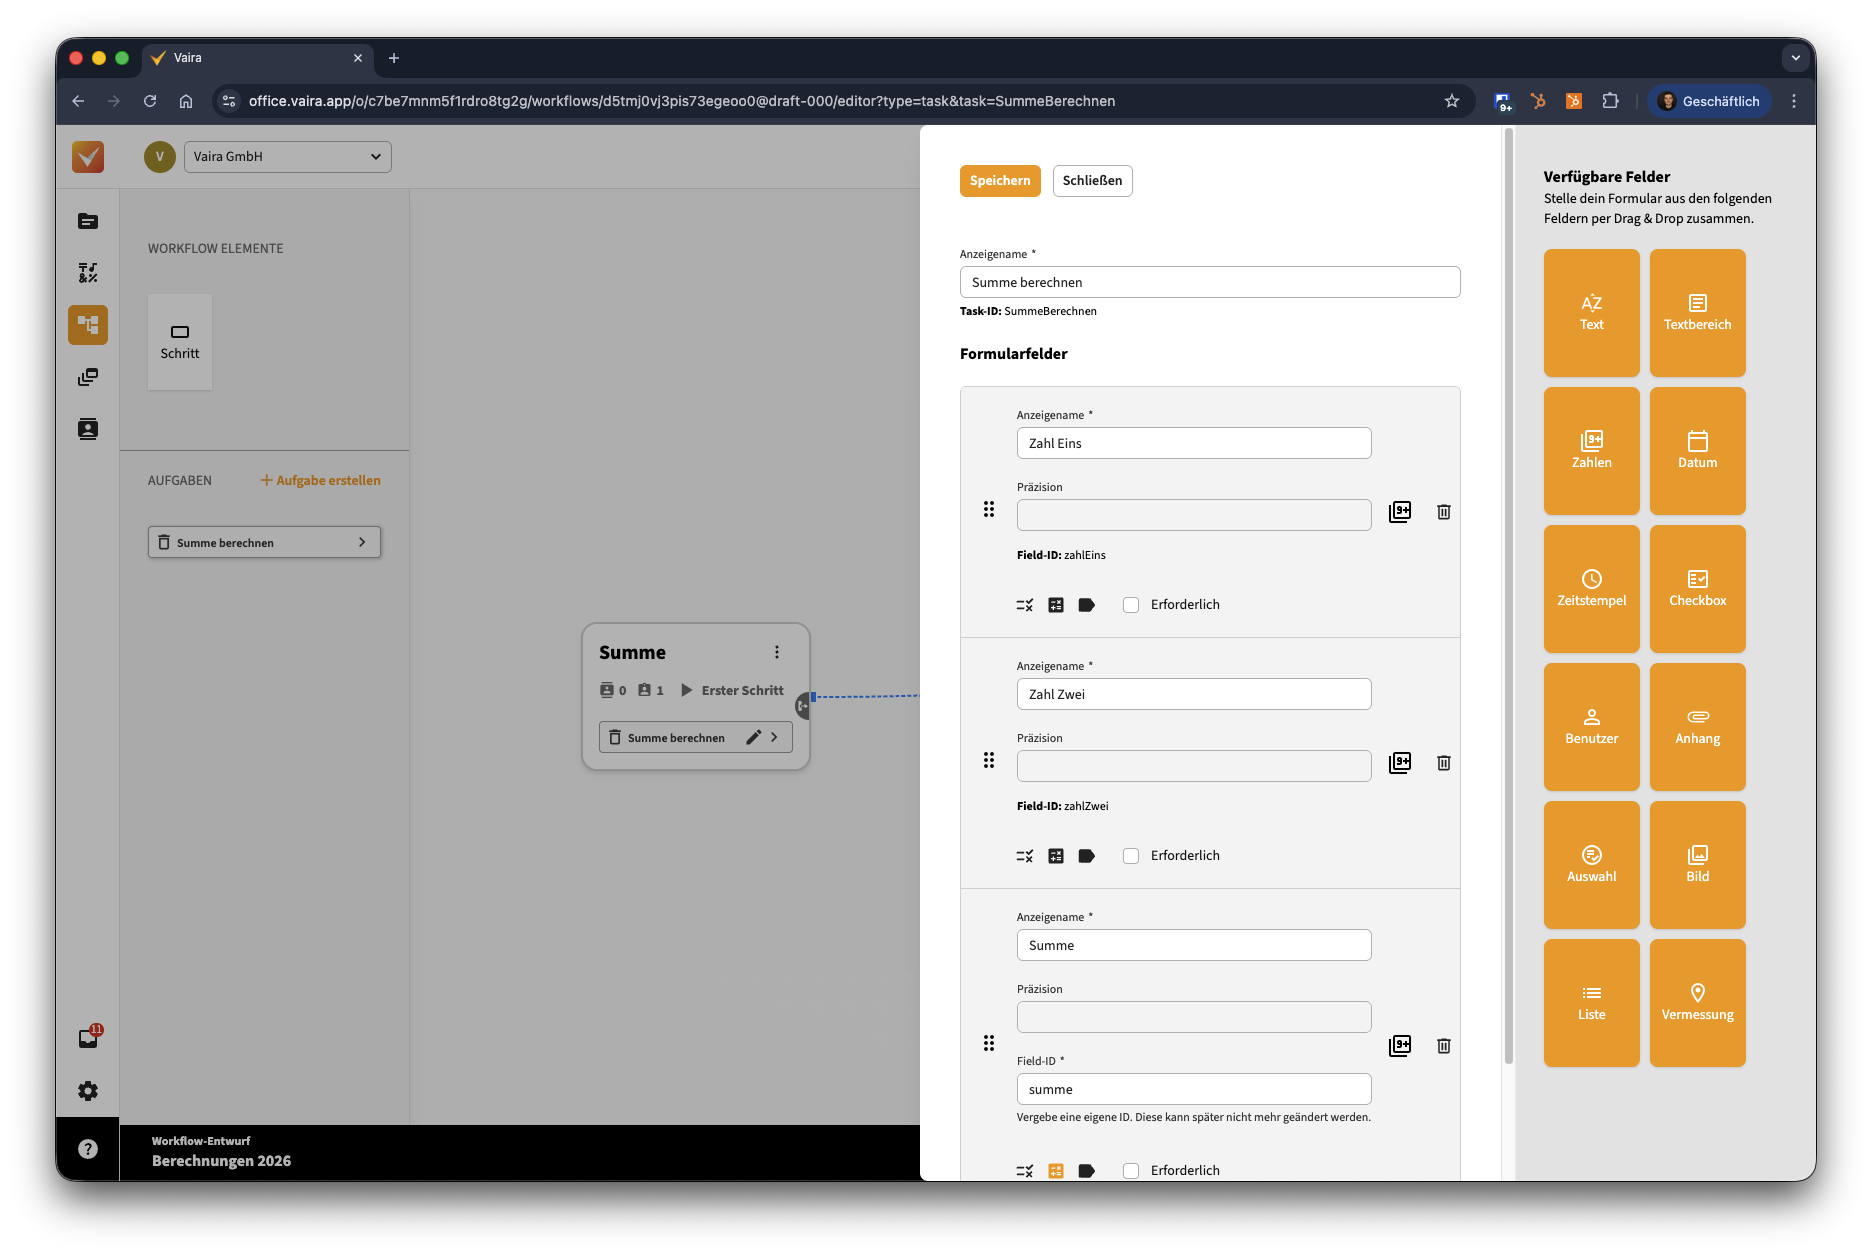Open three-dot menu on the Summe step
Screen dimensions: 1872x1255
777,652
